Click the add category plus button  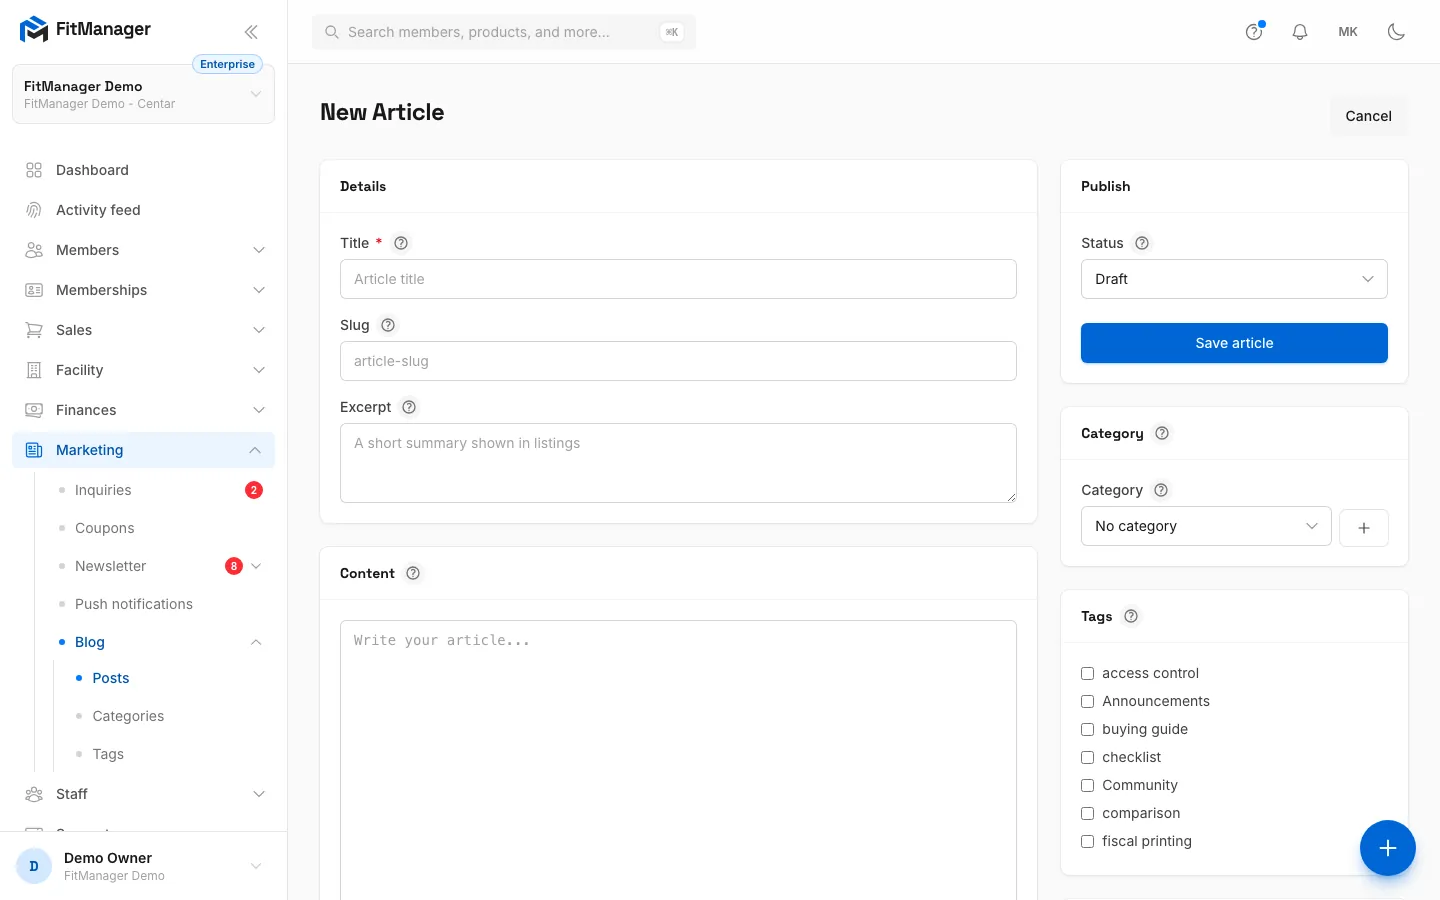click(x=1364, y=528)
